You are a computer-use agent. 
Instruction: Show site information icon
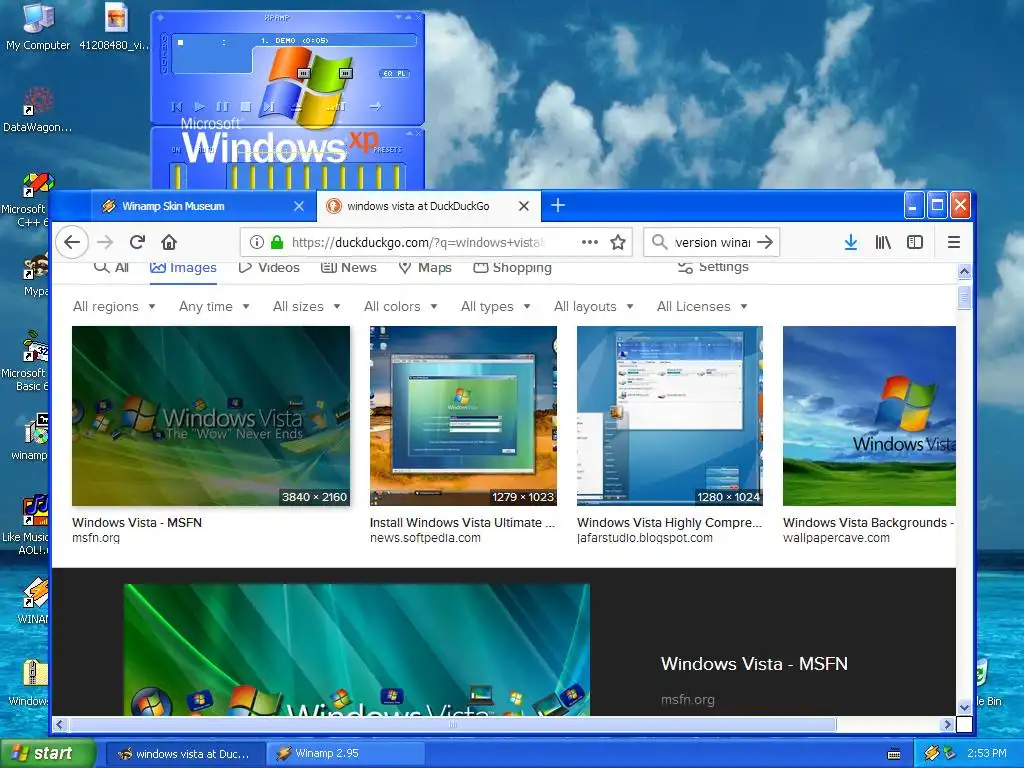(257, 242)
